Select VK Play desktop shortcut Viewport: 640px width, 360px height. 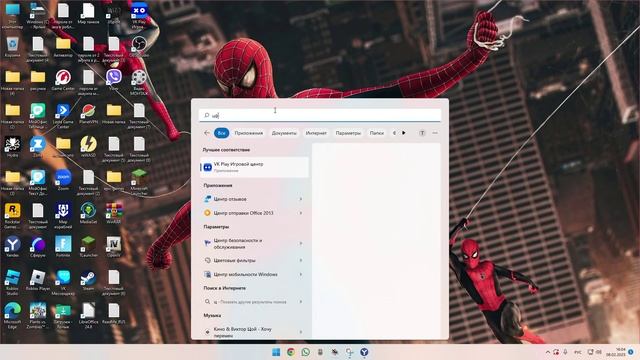(x=139, y=16)
